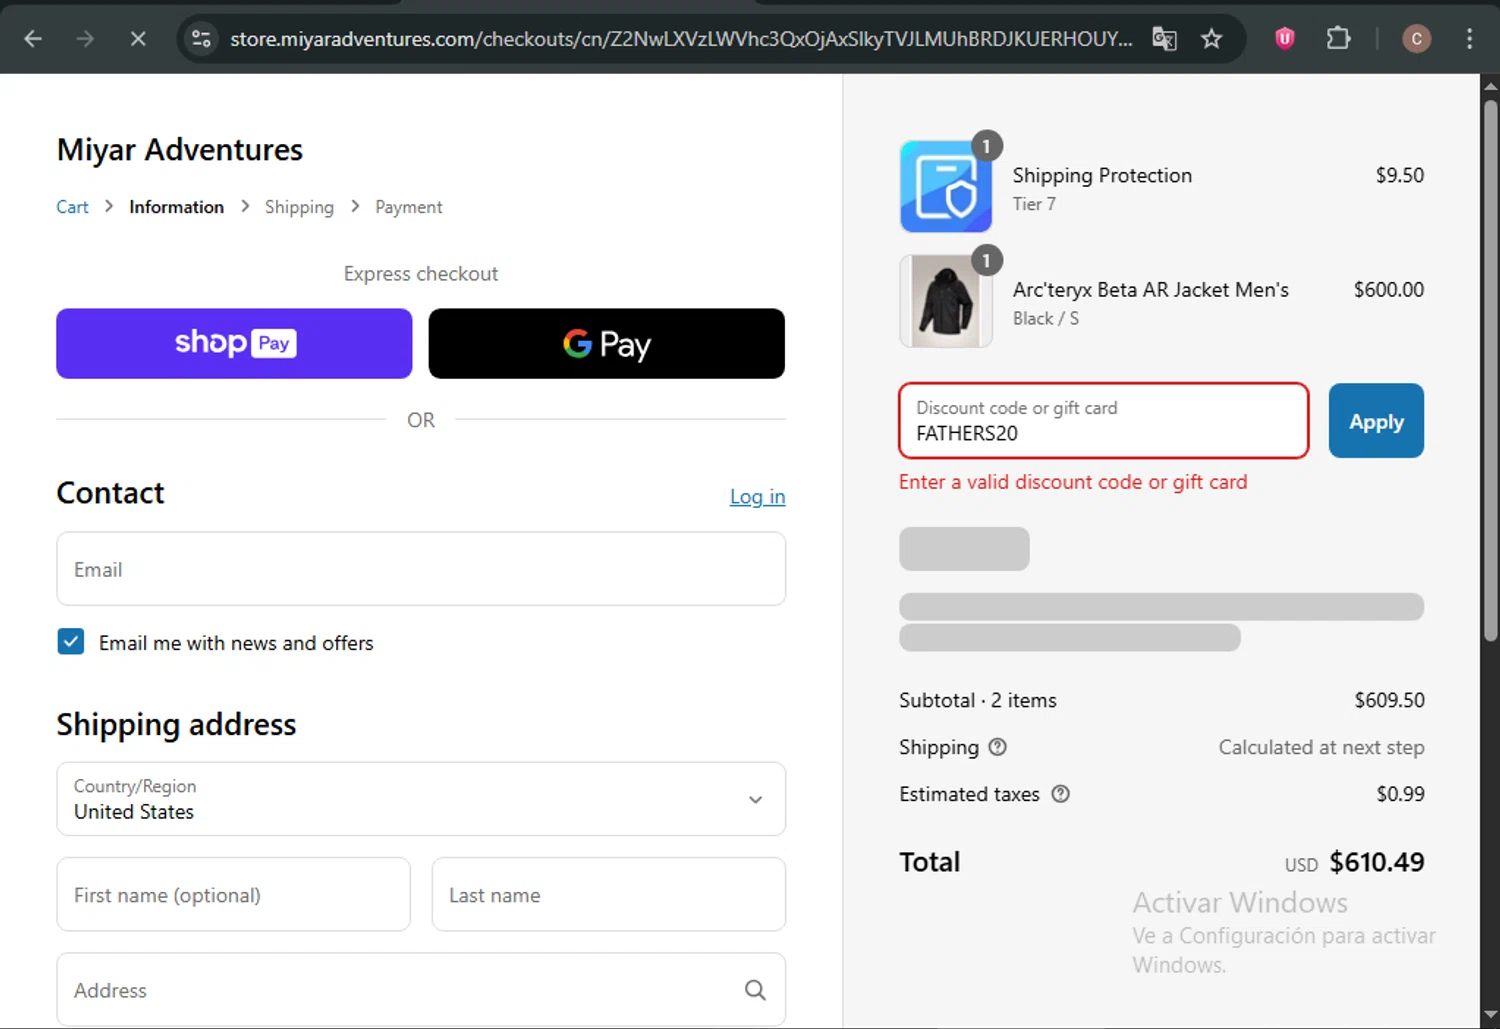Click the 'Contact' heading
This screenshot has height=1029, width=1500.
pyautogui.click(x=110, y=493)
